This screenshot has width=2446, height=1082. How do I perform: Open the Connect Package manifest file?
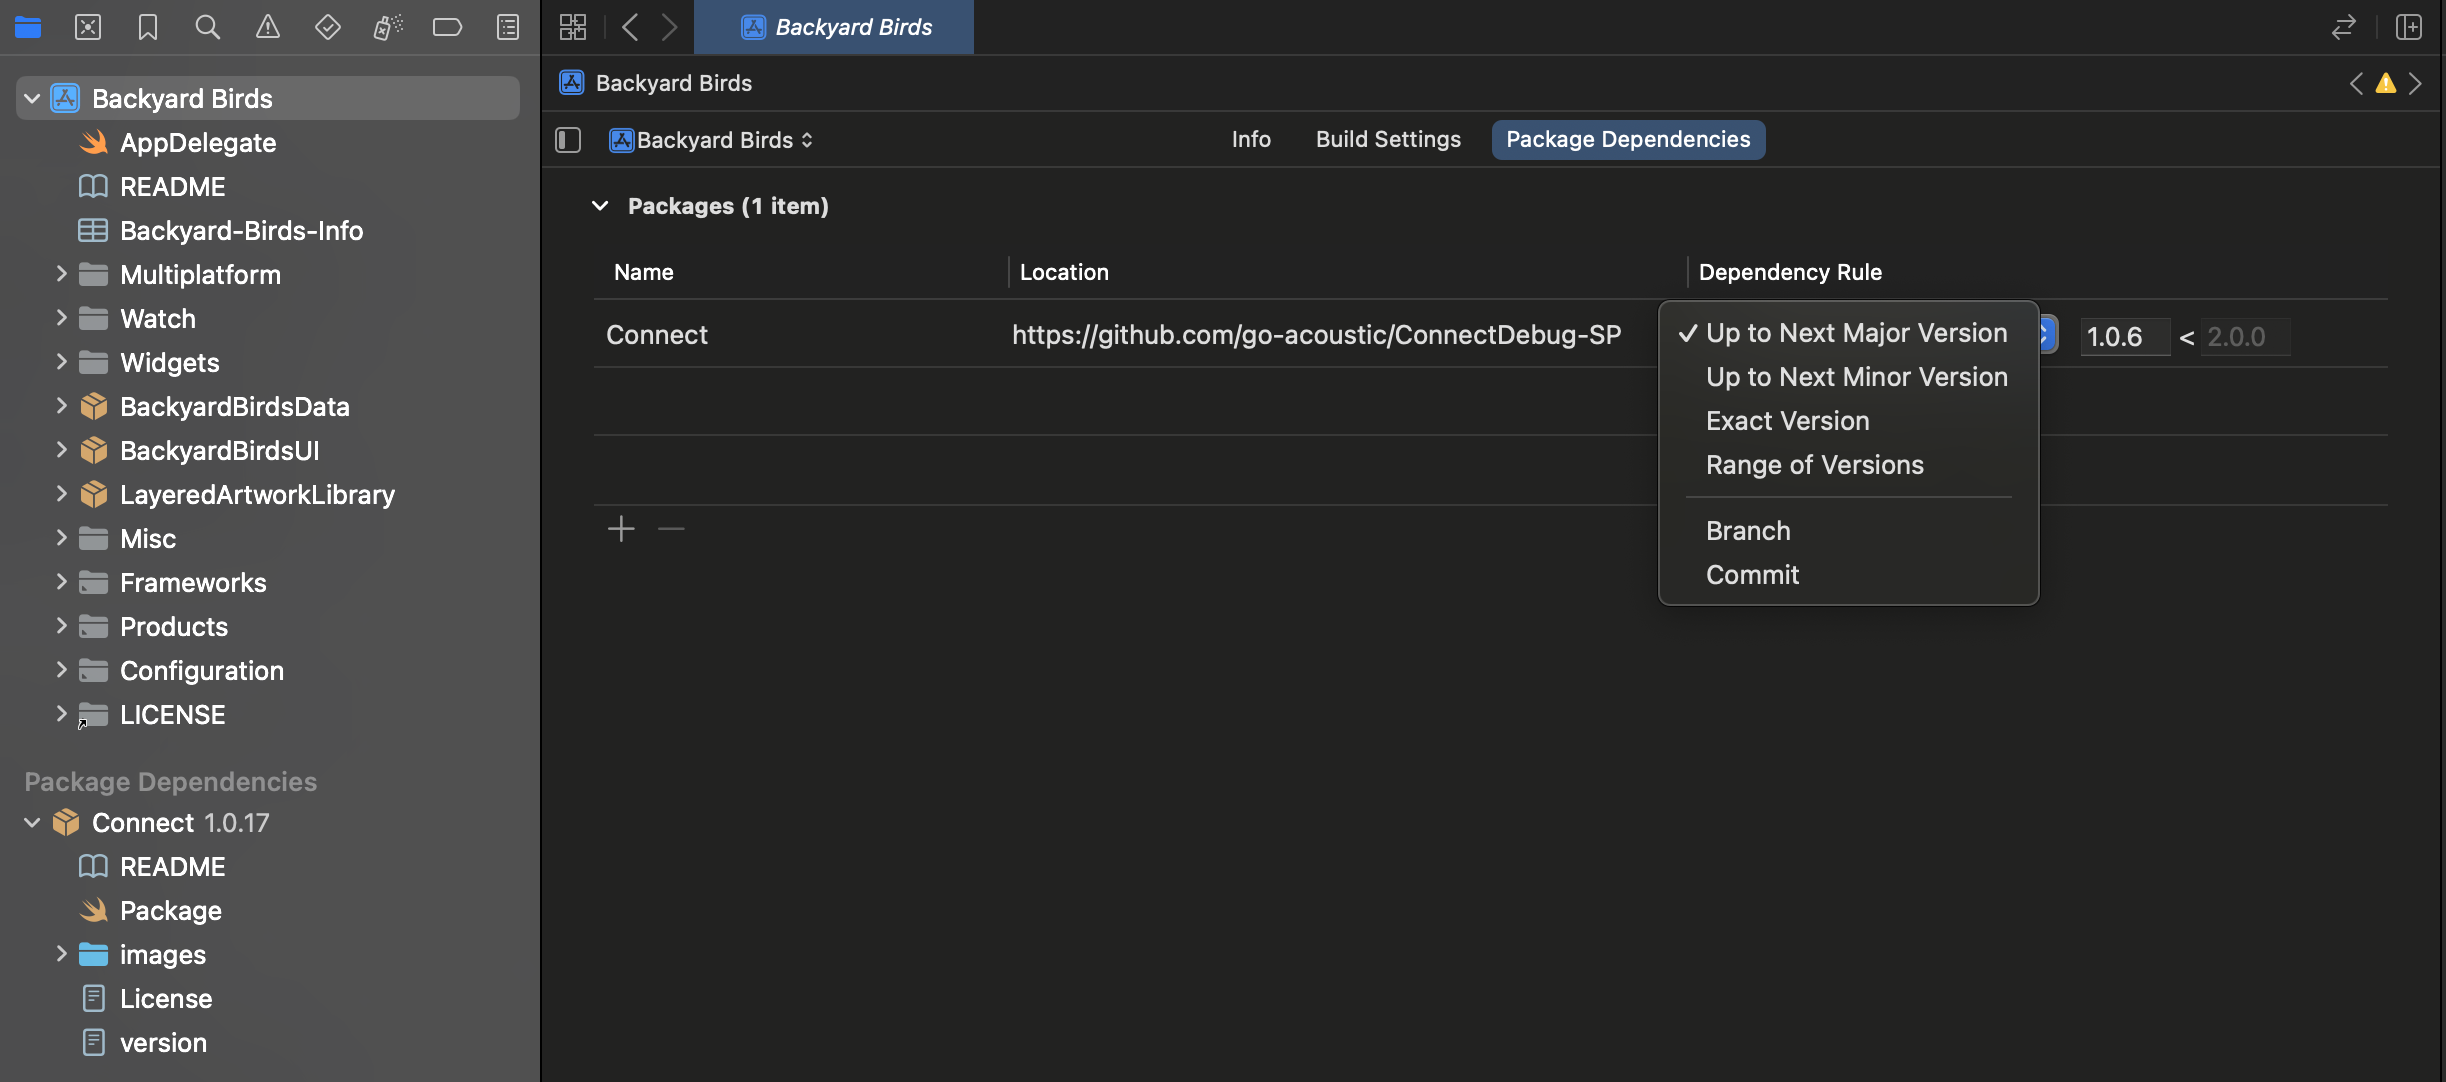pyautogui.click(x=171, y=910)
